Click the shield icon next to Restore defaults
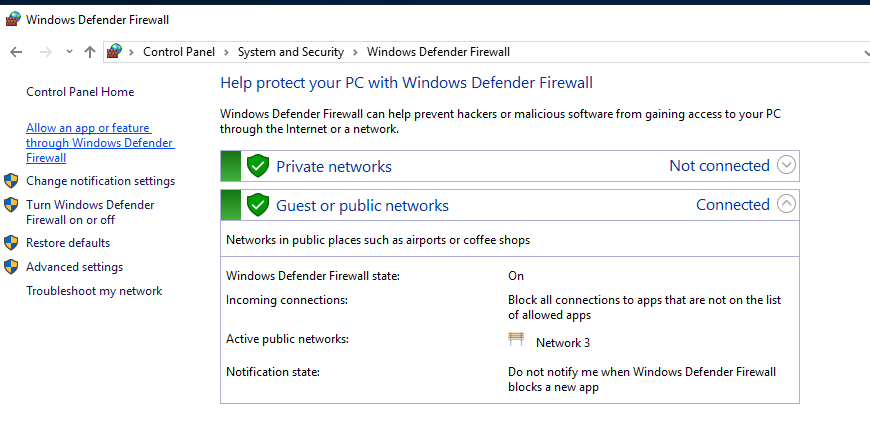 click(x=11, y=243)
